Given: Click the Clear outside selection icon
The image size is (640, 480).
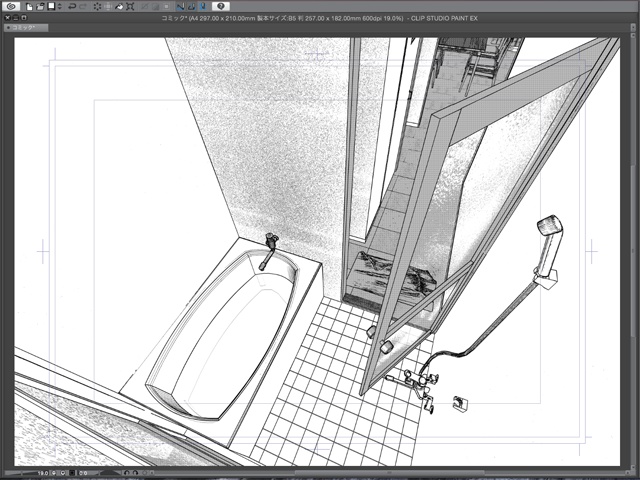Looking at the screenshot, I should (108, 7).
